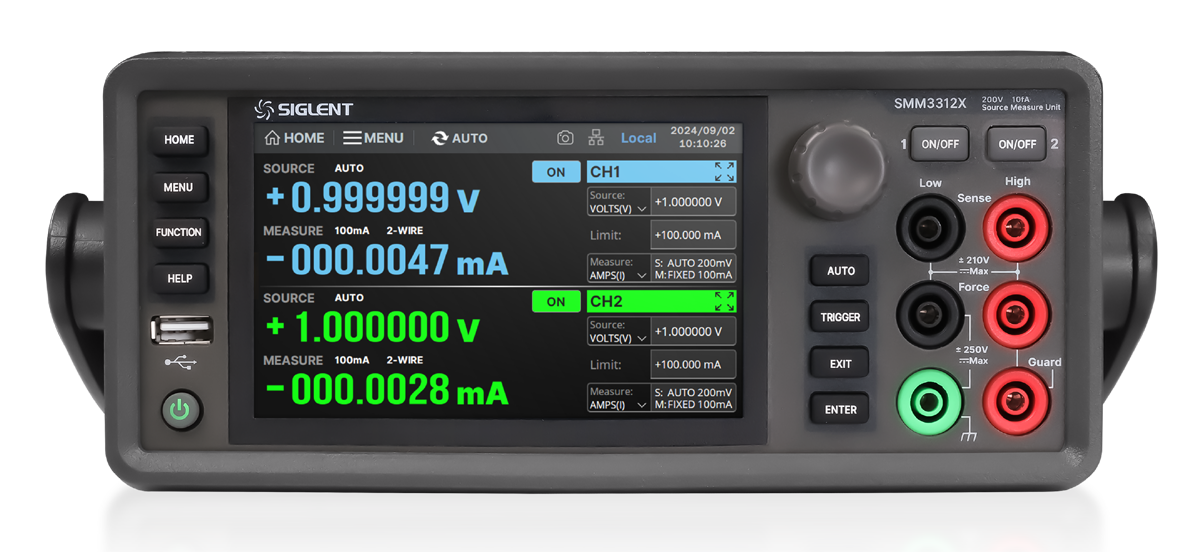Edit the CH1 Limit +100.000 mA field

point(693,235)
